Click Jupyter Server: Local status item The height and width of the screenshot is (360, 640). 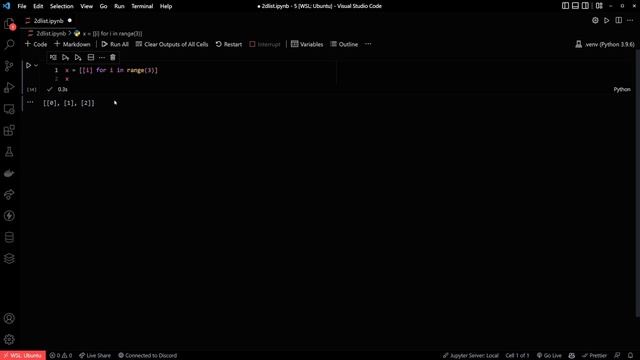471,356
